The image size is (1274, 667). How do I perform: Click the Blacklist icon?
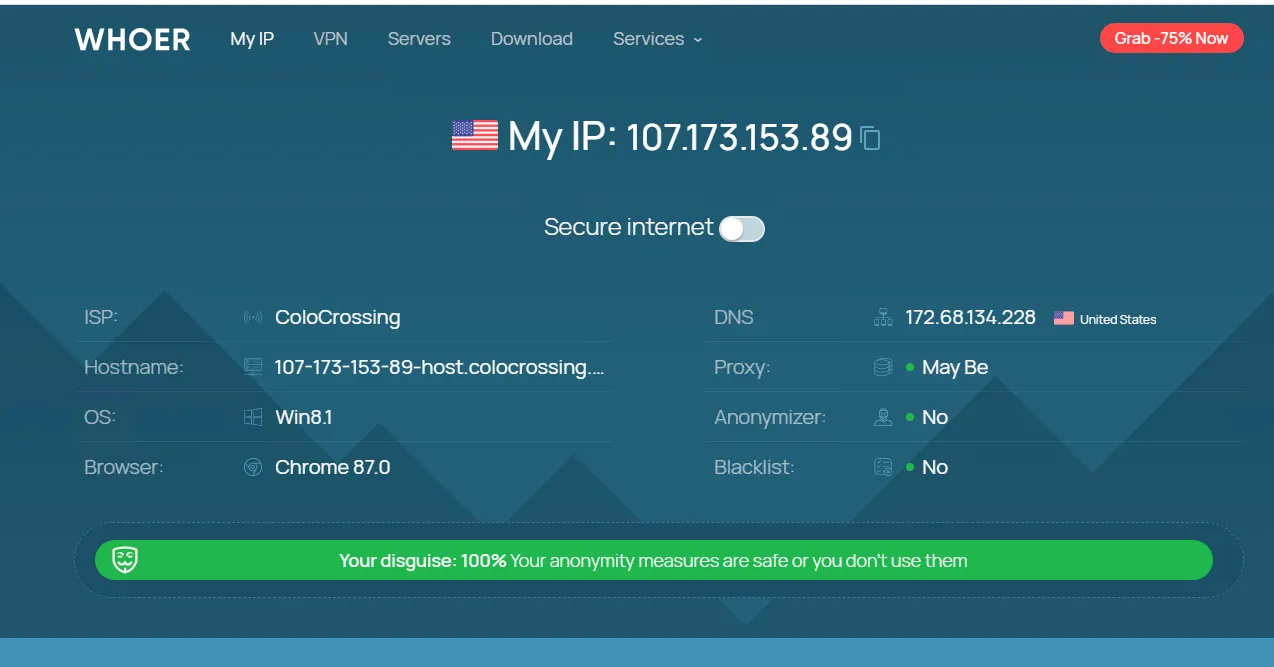(883, 467)
